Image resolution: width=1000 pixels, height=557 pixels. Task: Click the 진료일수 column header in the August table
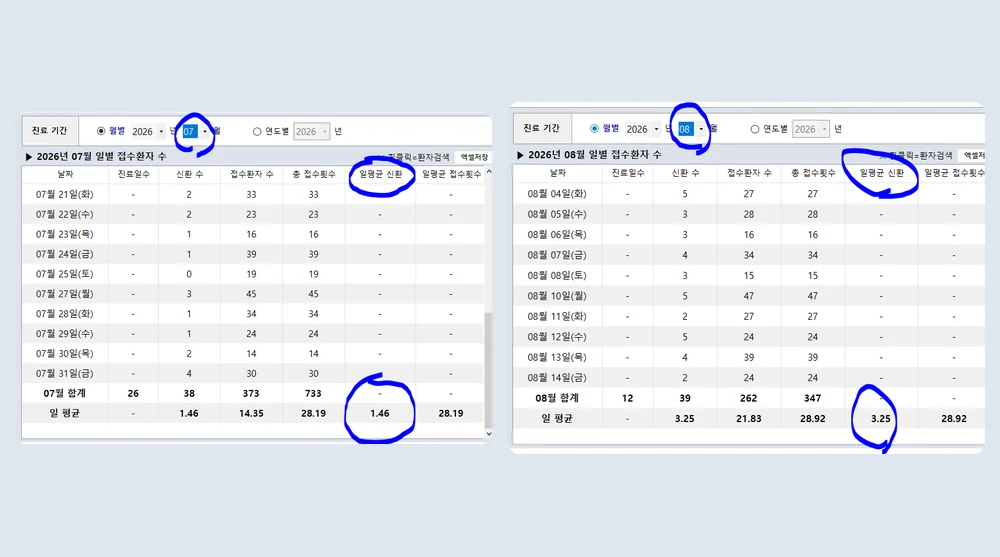(x=628, y=172)
